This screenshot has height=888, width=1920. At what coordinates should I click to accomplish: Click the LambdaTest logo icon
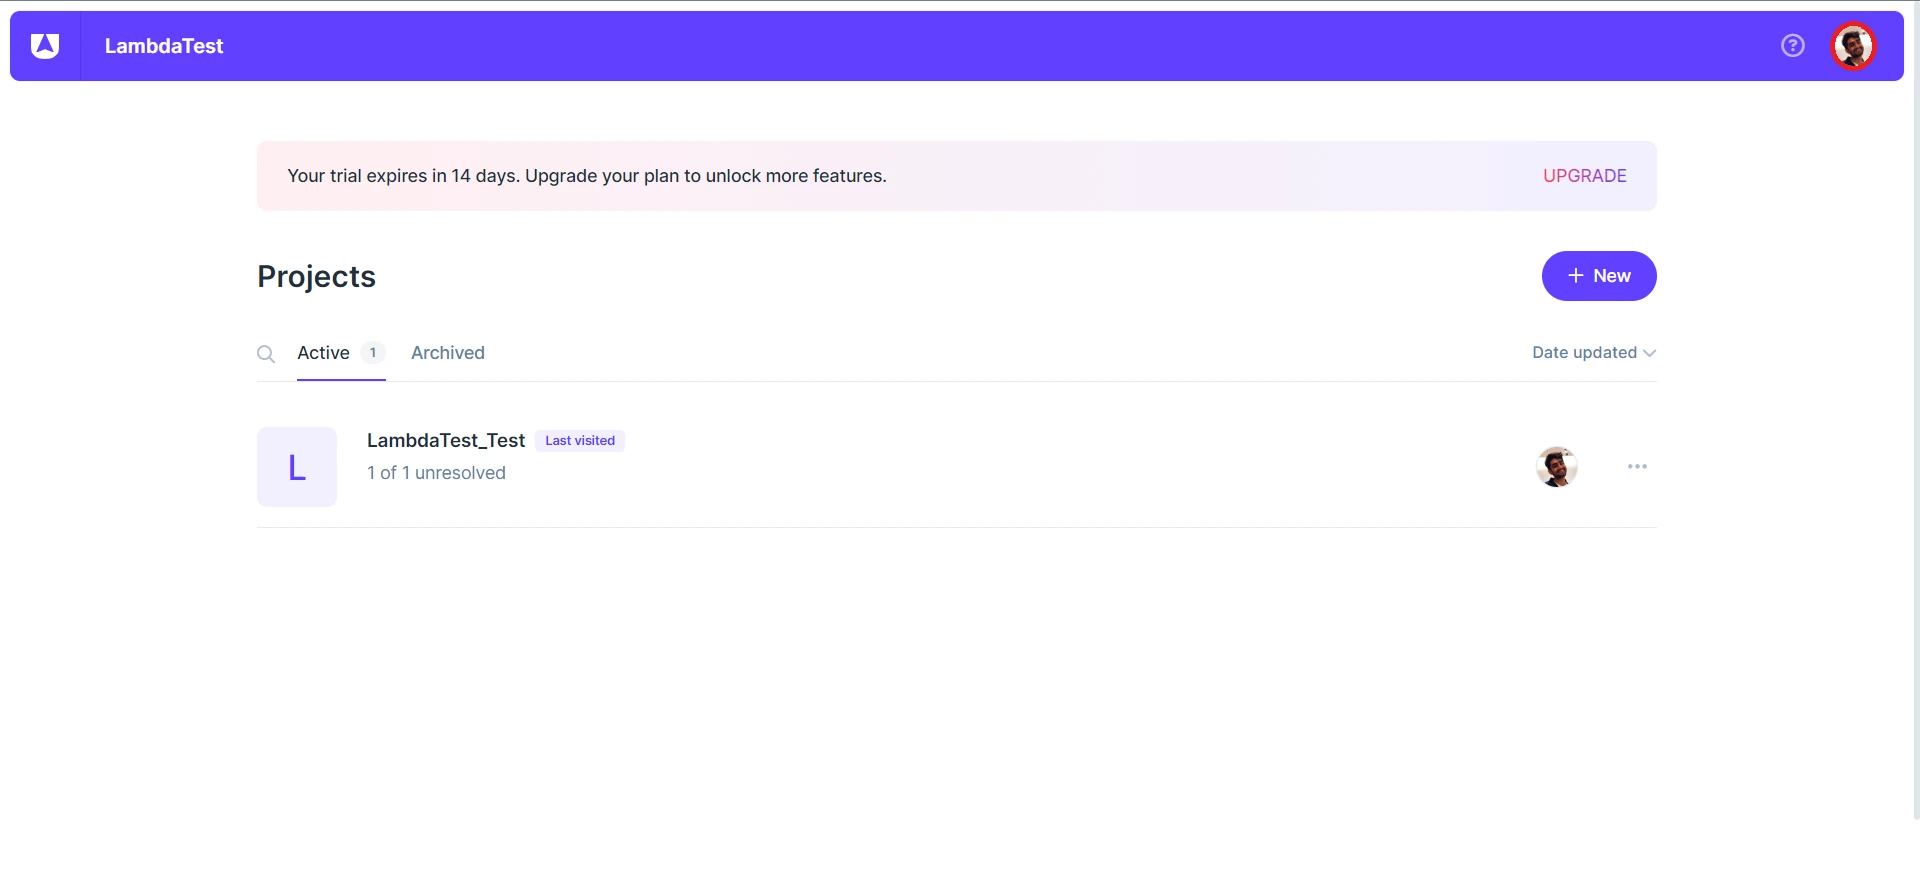point(45,46)
